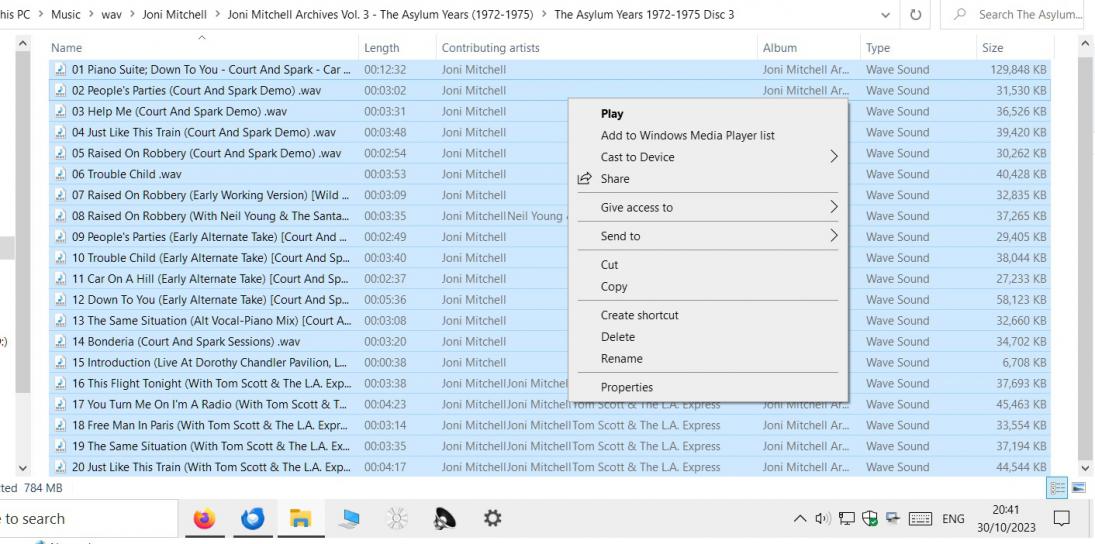Switch to large icons view in status bar
This screenshot has height=544, width=1095.
pos(1080,487)
